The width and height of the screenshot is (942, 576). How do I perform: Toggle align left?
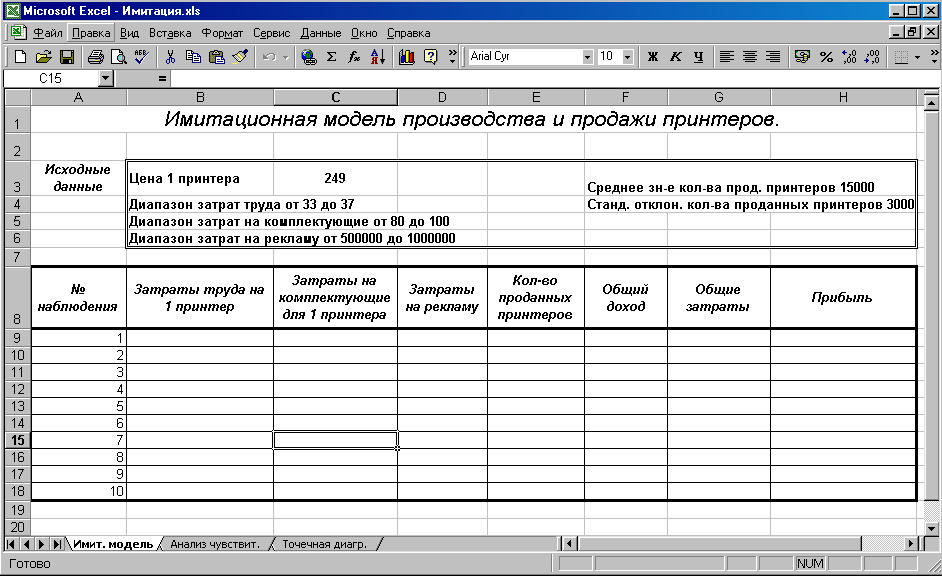pyautogui.click(x=727, y=57)
